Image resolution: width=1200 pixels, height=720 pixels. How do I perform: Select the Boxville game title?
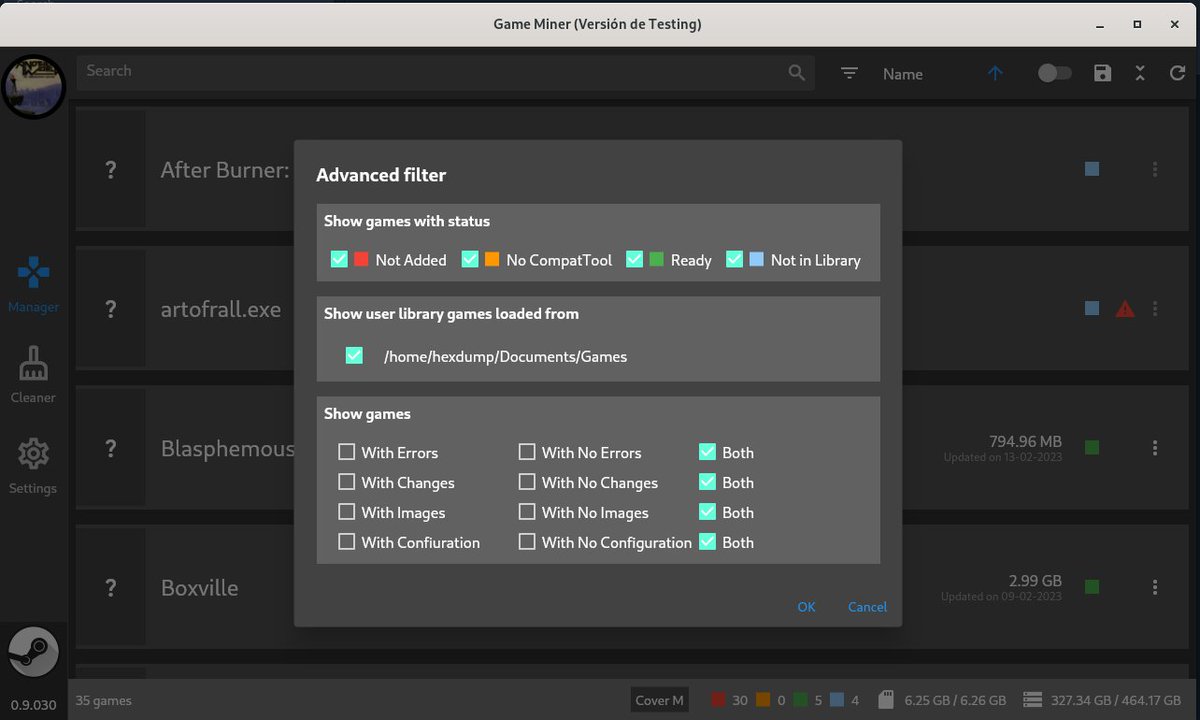click(200, 587)
